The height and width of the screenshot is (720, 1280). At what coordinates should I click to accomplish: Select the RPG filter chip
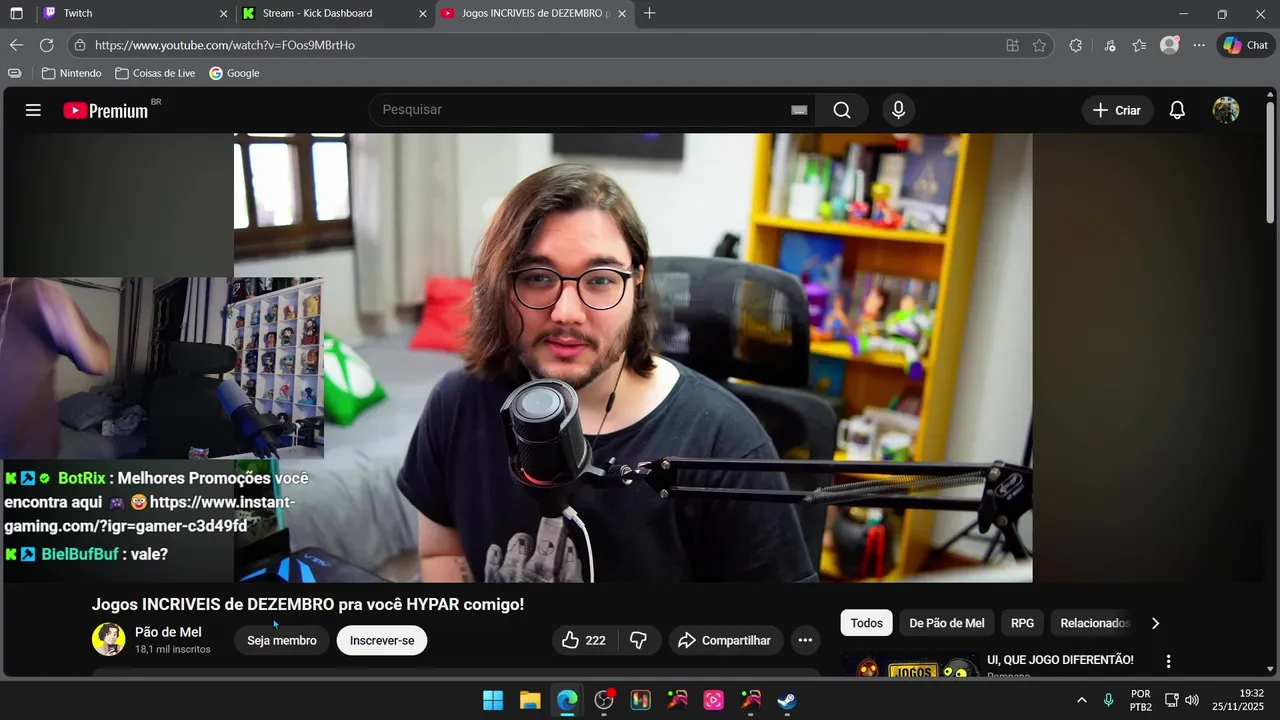(x=1022, y=623)
